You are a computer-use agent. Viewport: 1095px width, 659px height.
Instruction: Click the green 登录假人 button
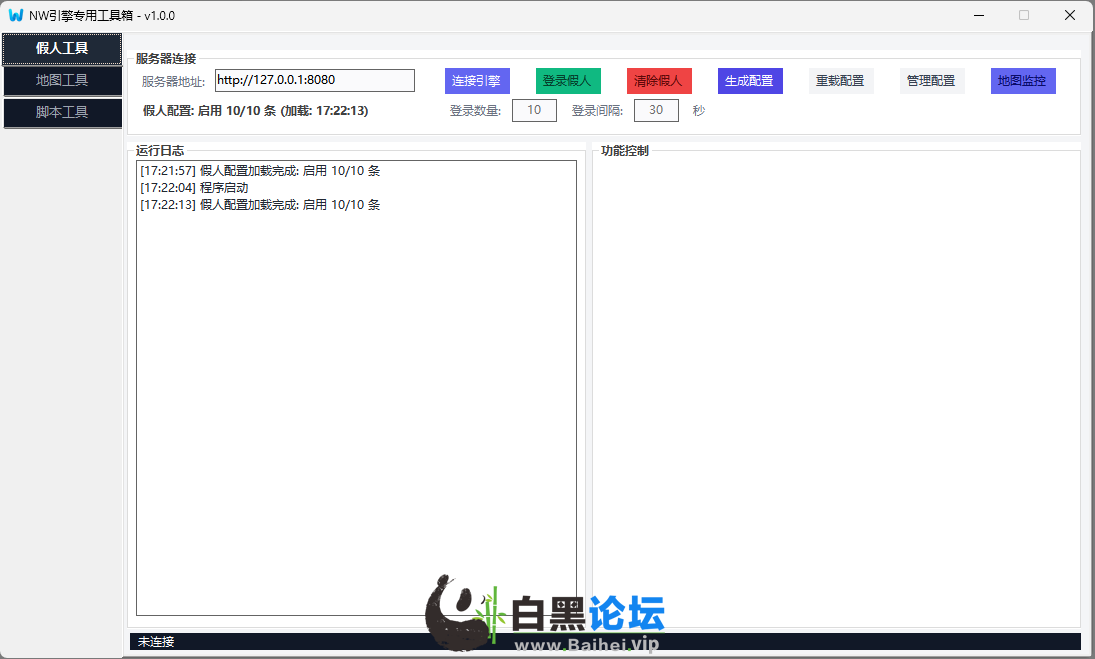pyautogui.click(x=568, y=81)
